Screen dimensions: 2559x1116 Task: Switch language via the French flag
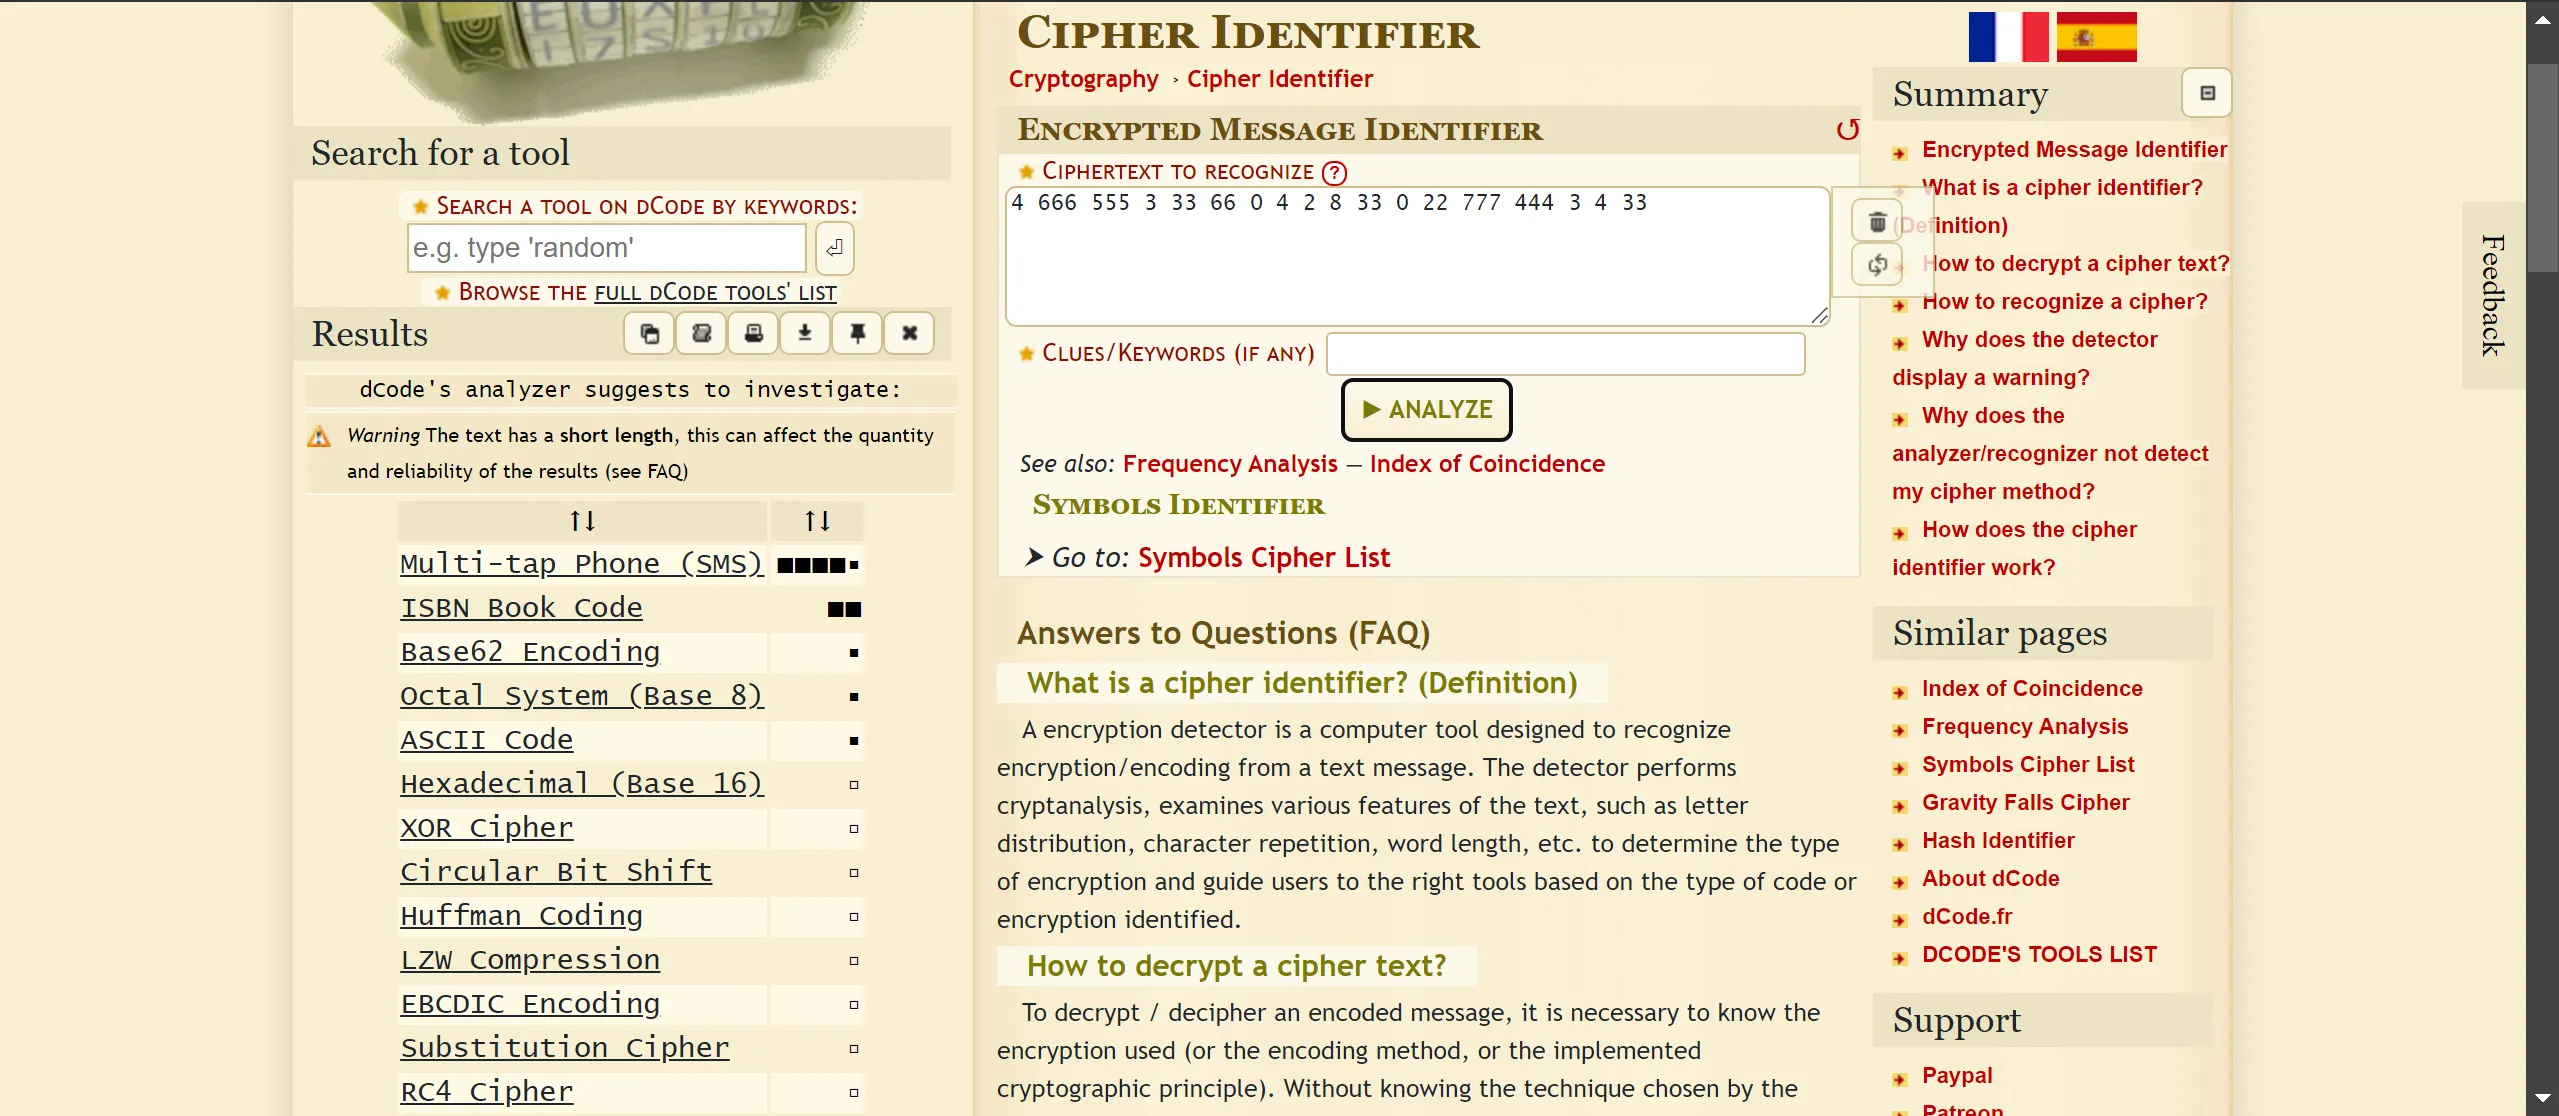[2008, 37]
